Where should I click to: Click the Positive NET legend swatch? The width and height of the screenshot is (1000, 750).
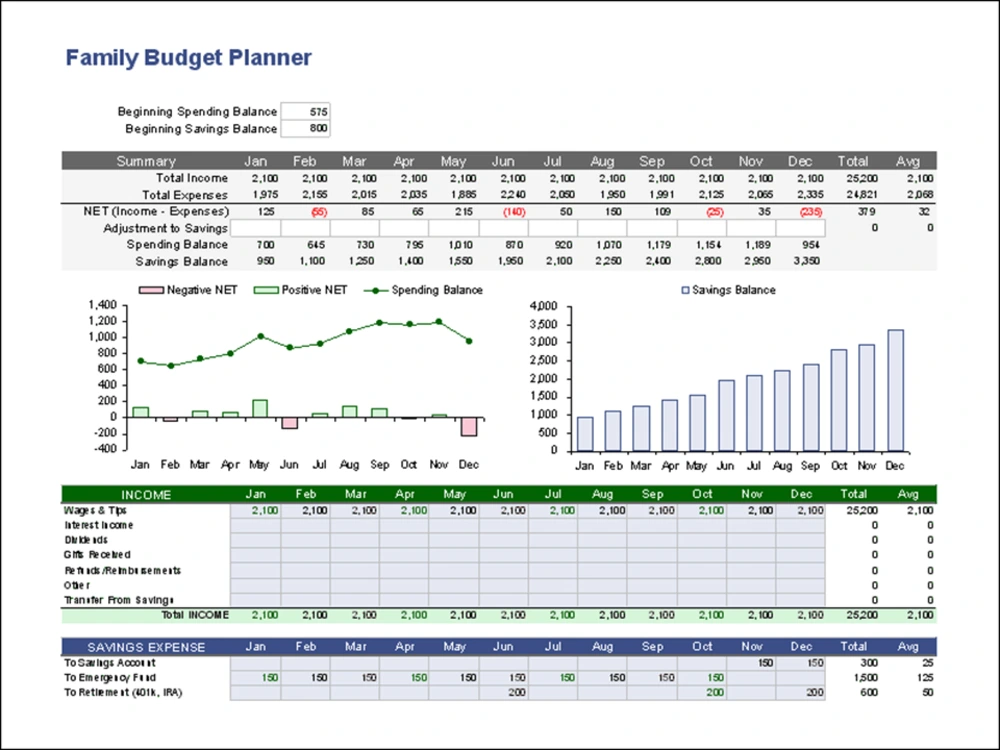click(x=266, y=290)
